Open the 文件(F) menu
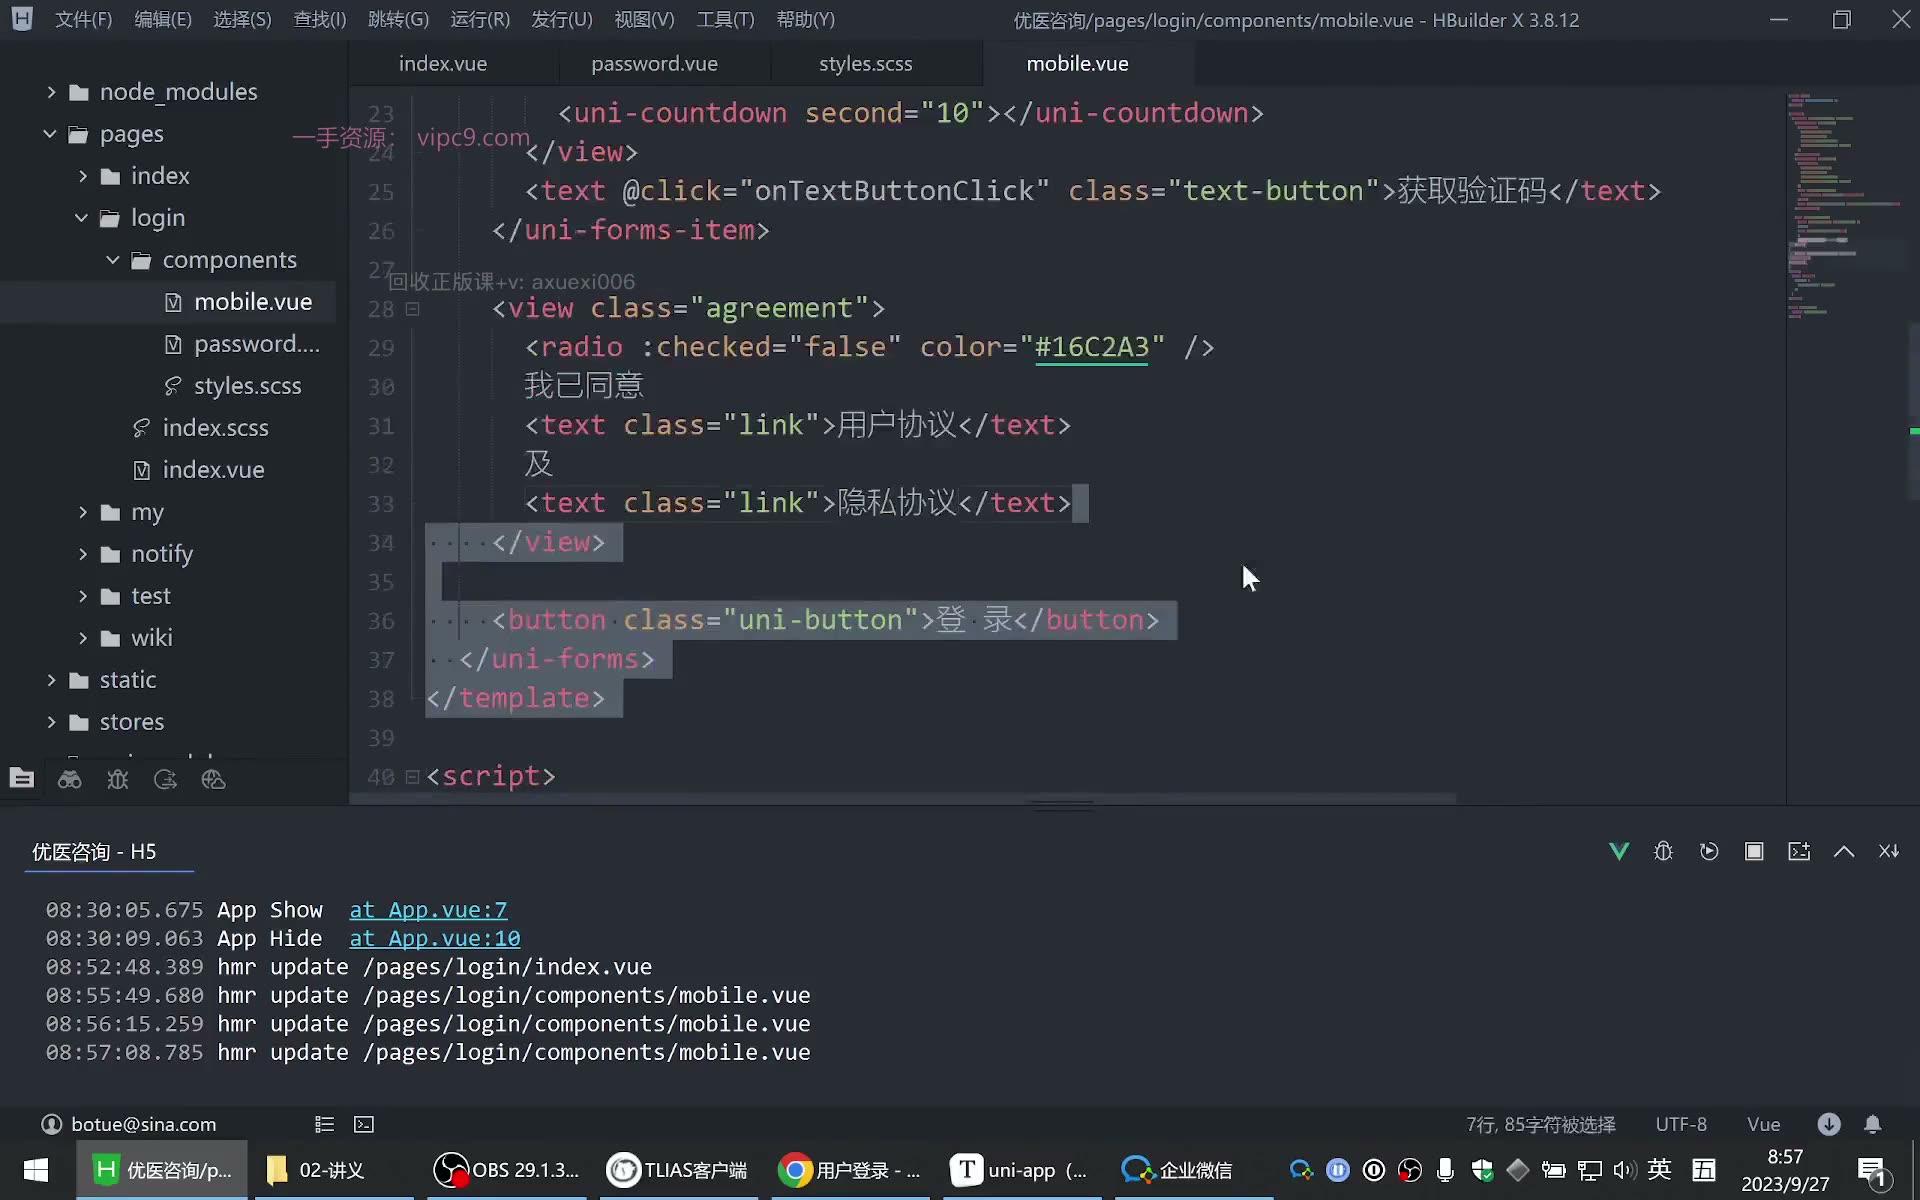Image resolution: width=1920 pixels, height=1200 pixels. tap(83, 19)
